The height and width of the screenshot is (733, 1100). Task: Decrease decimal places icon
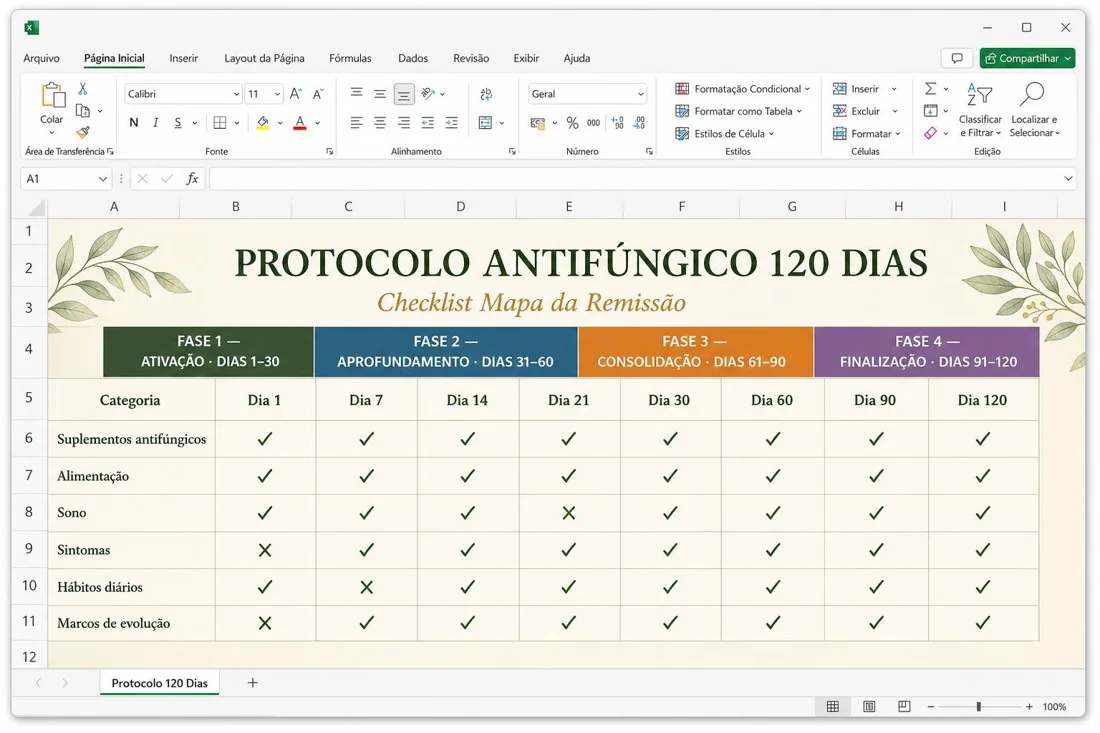pyautogui.click(x=639, y=123)
